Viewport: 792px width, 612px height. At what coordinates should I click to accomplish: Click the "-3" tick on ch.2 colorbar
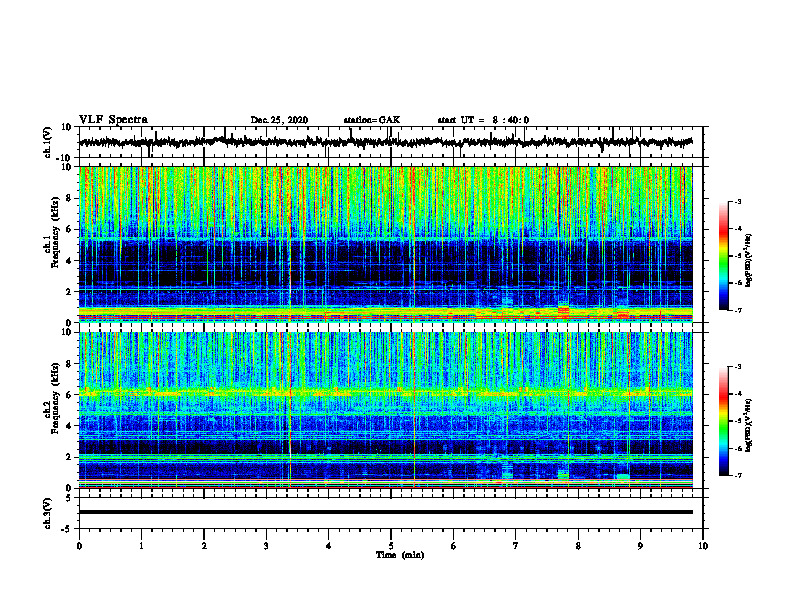pyautogui.click(x=738, y=367)
